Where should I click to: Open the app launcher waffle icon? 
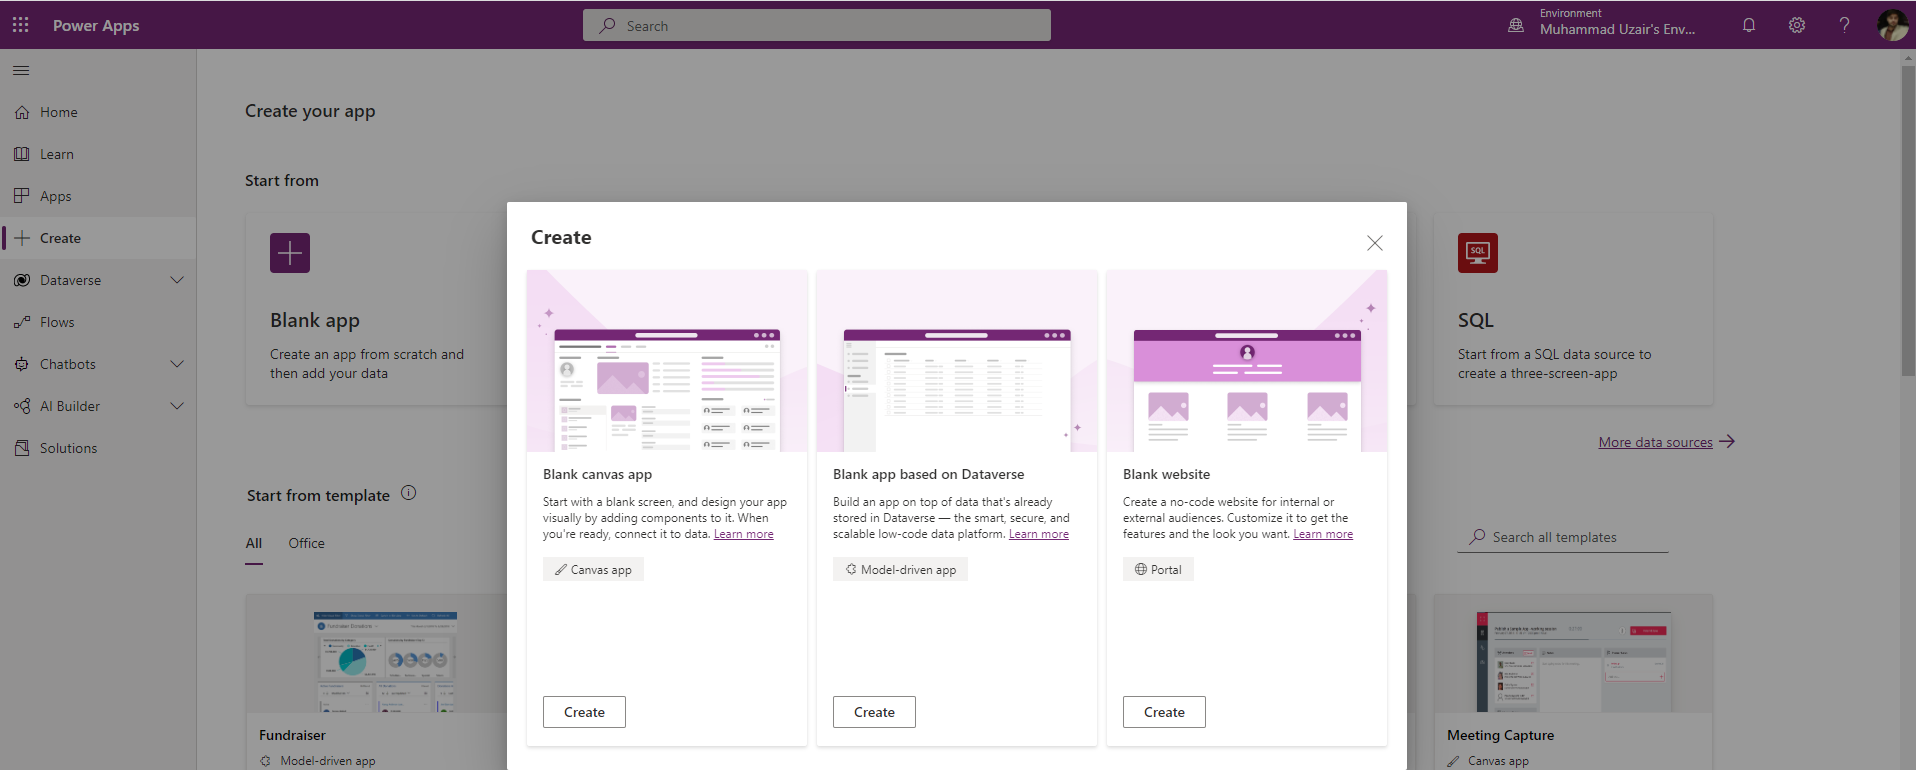coord(20,25)
